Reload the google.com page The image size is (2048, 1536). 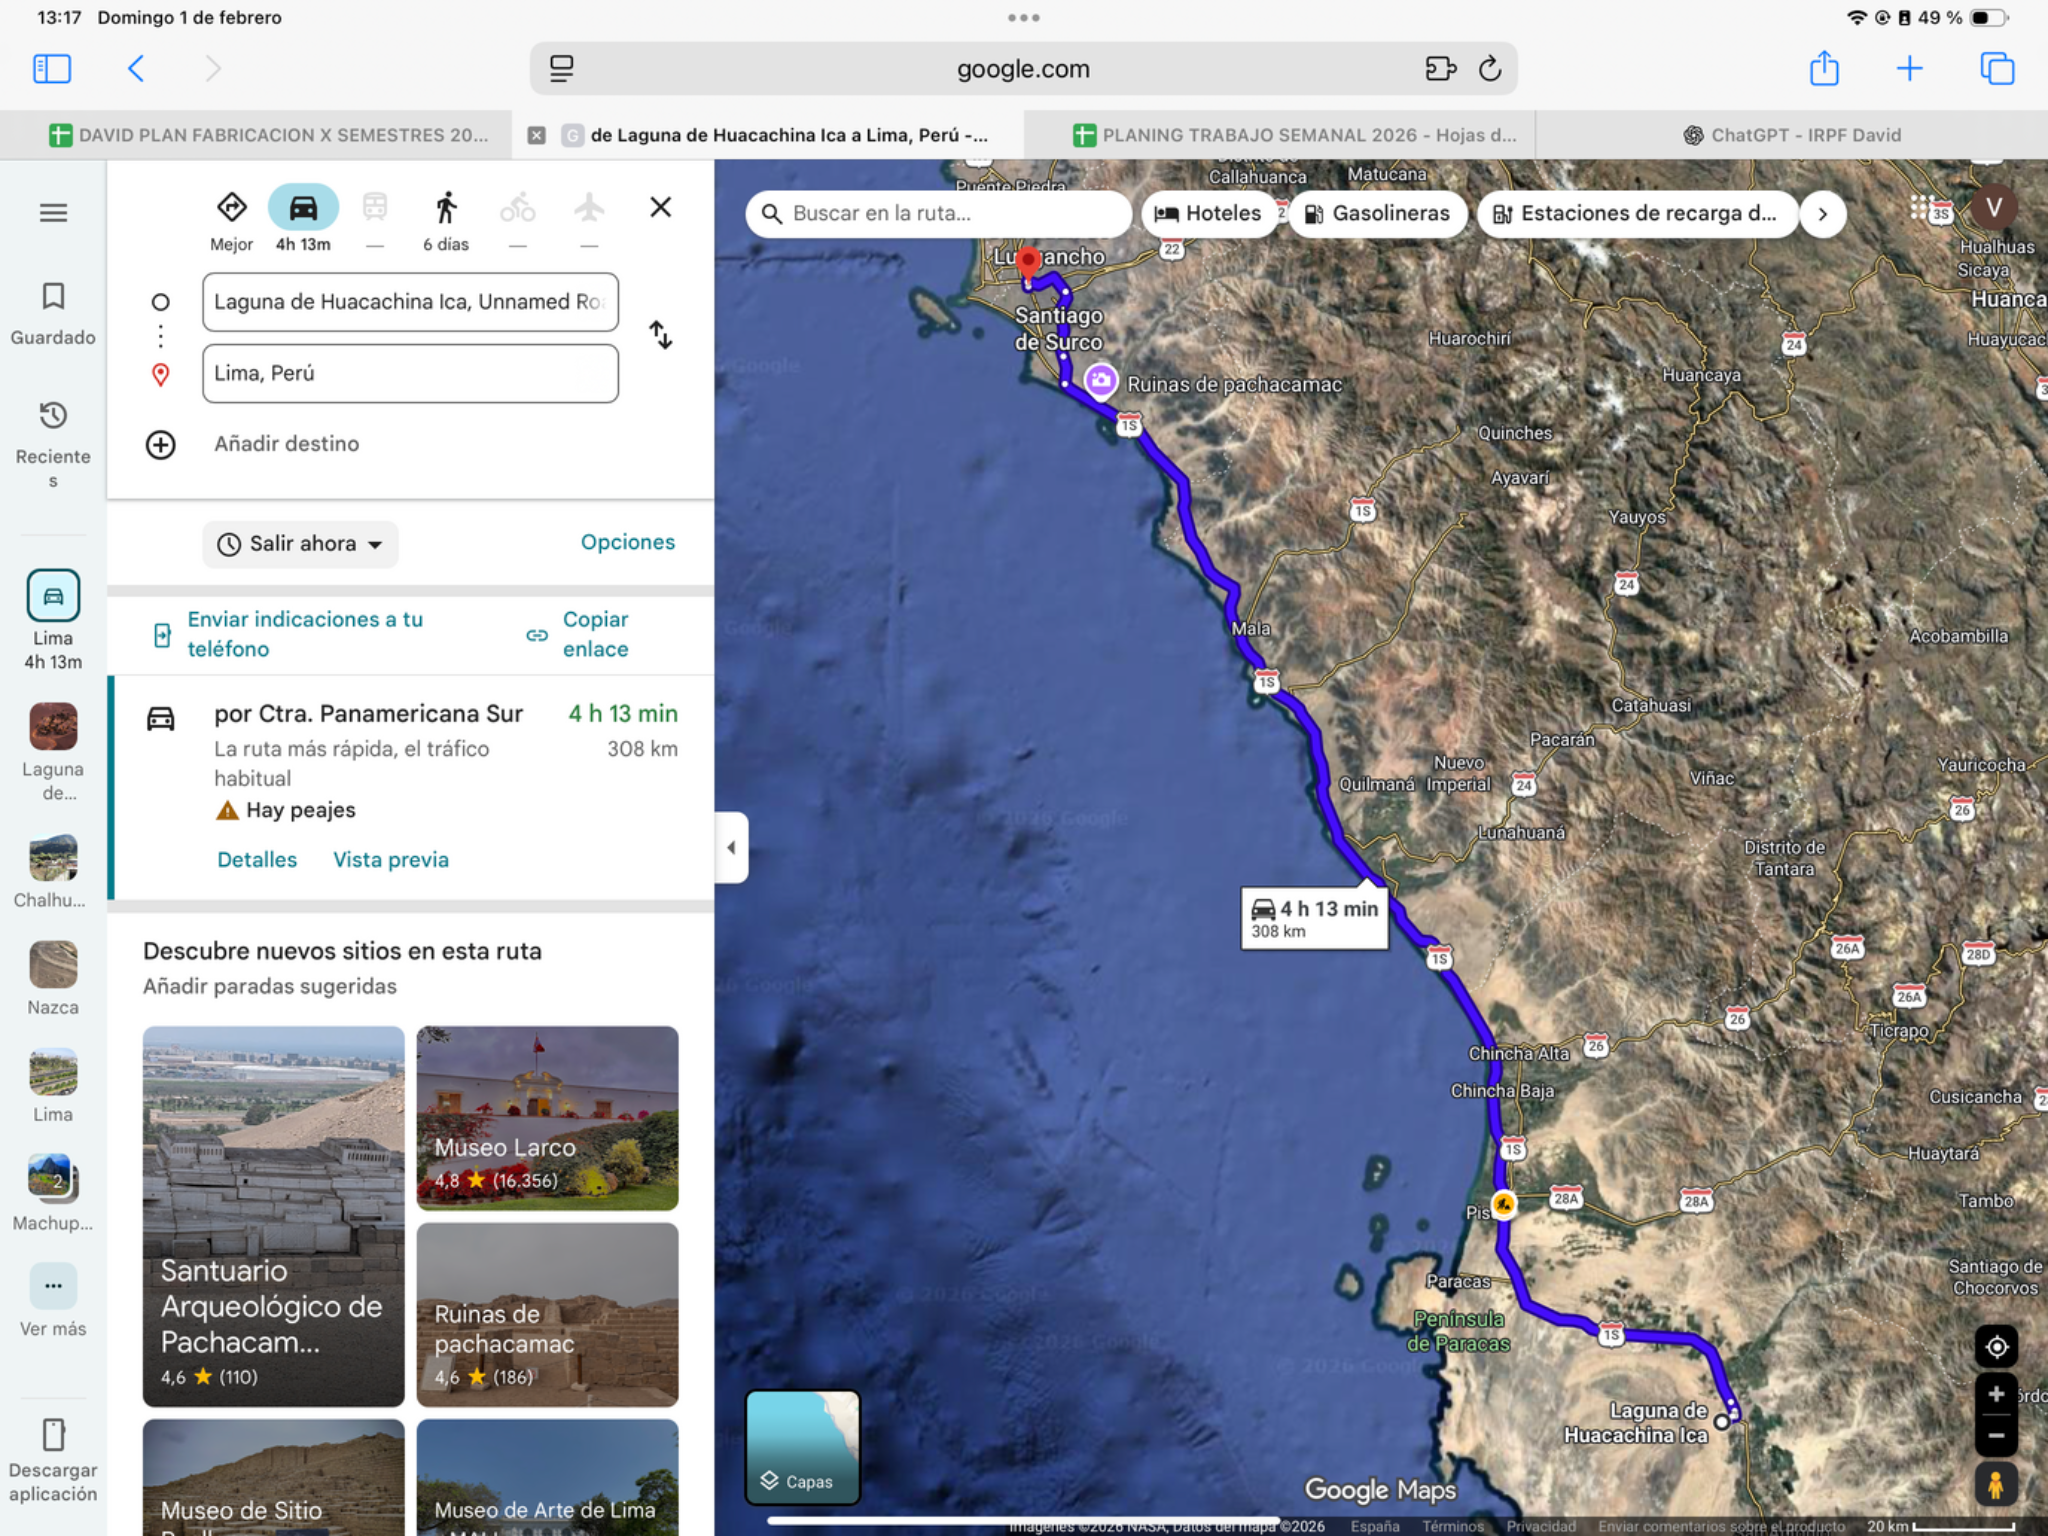coord(1490,69)
